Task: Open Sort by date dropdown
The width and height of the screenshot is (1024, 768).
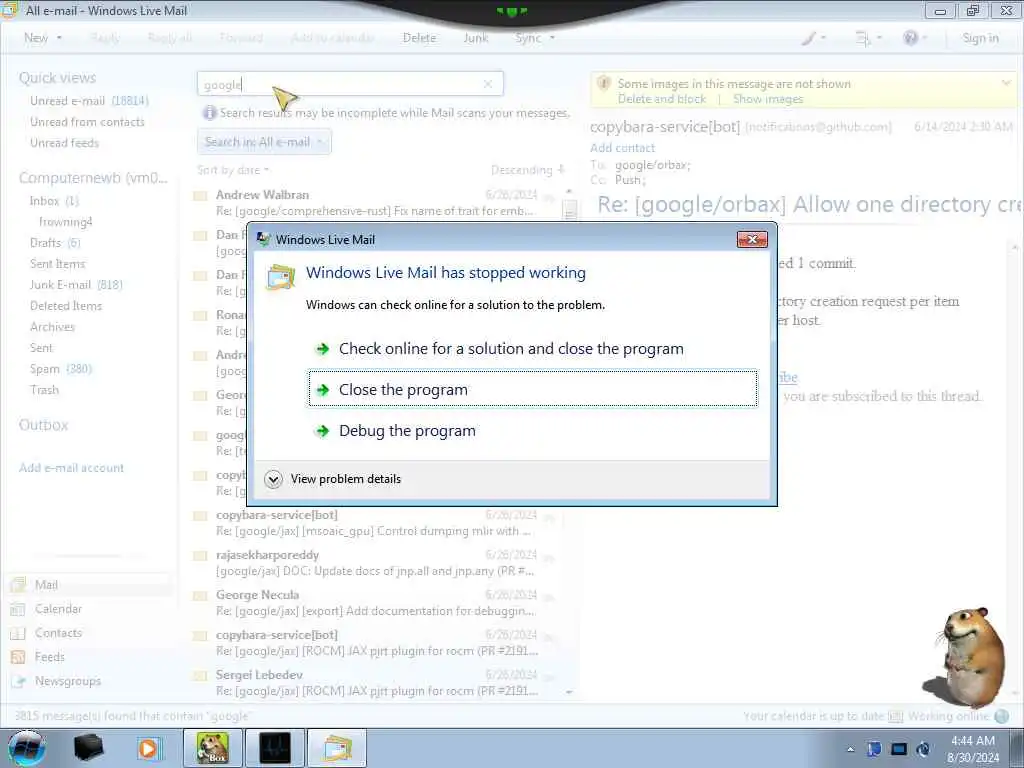Action: (x=233, y=170)
